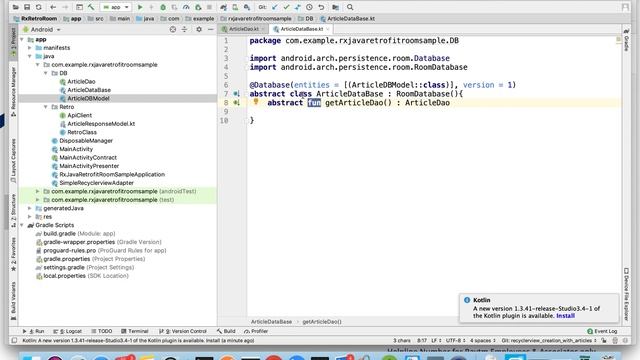Expand the generatedJava folder

[30, 208]
